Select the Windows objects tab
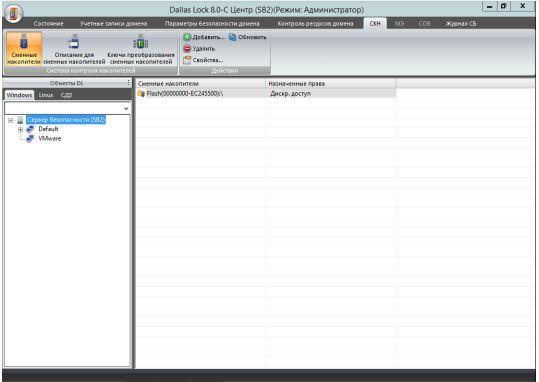The height and width of the screenshot is (382, 539). pos(19,95)
